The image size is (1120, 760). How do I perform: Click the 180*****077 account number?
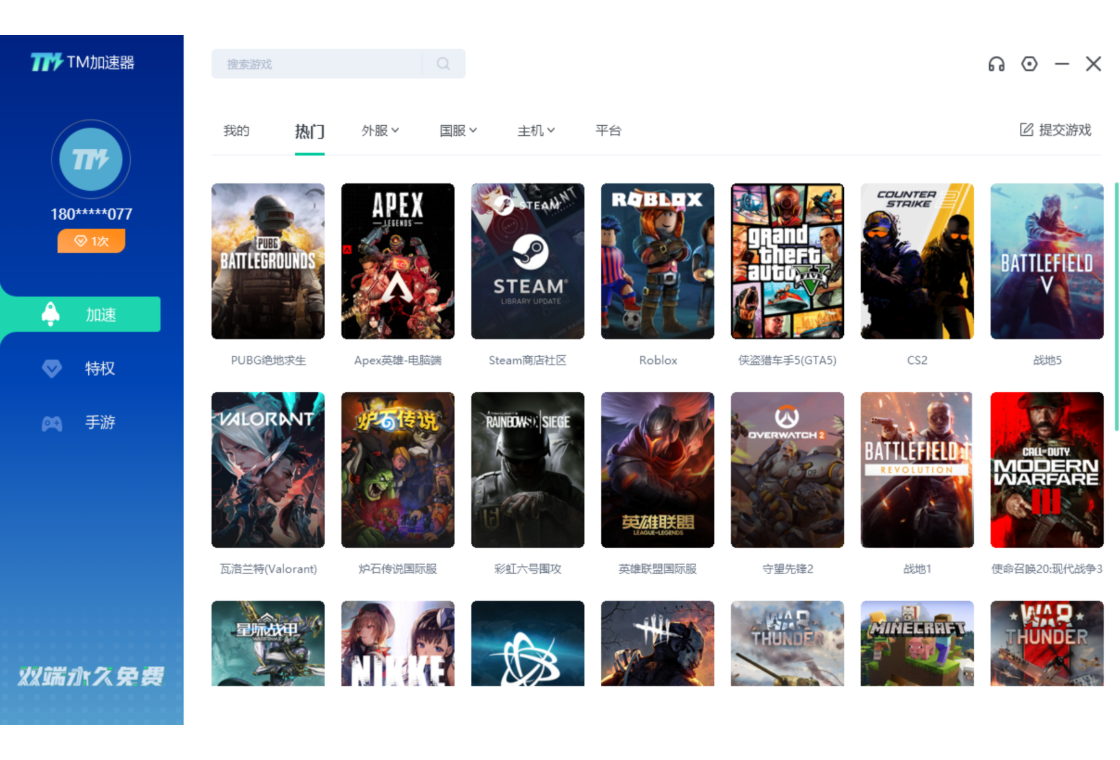(x=91, y=214)
